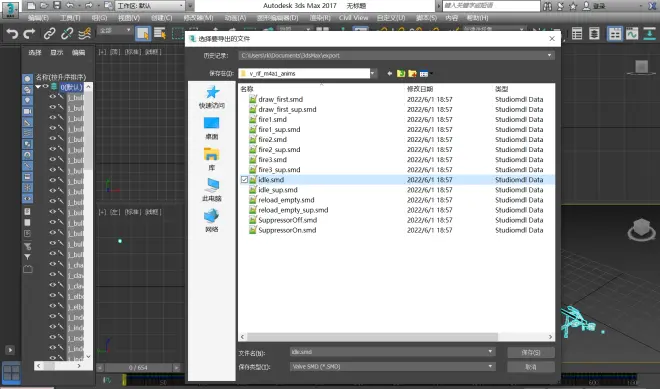Click the binoculars search icon in title bar

click(x=548, y=6)
